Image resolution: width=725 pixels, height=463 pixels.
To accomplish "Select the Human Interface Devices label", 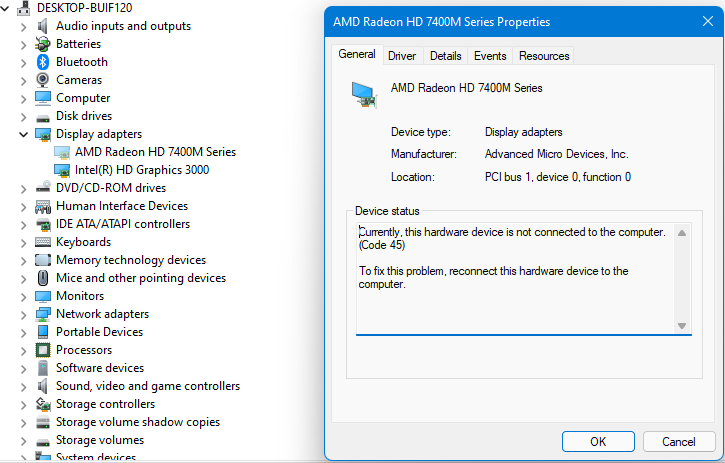I will coord(122,206).
